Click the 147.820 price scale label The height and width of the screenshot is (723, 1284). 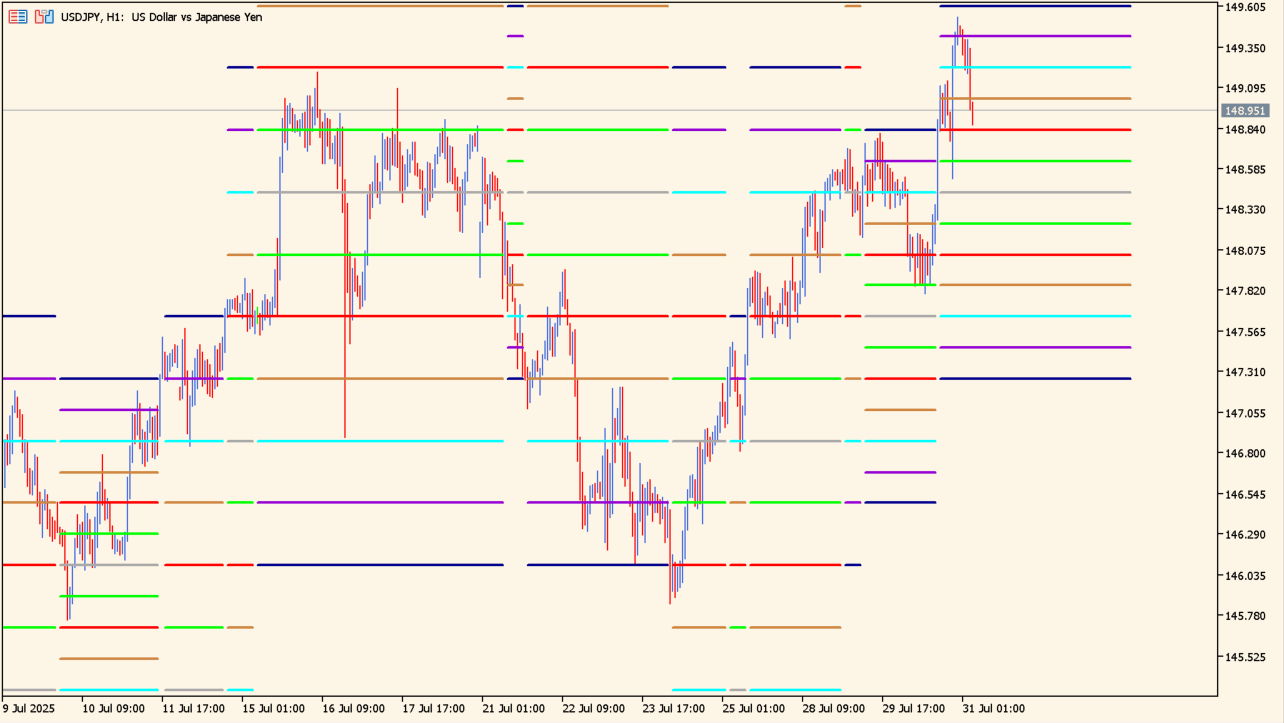tap(1245, 291)
